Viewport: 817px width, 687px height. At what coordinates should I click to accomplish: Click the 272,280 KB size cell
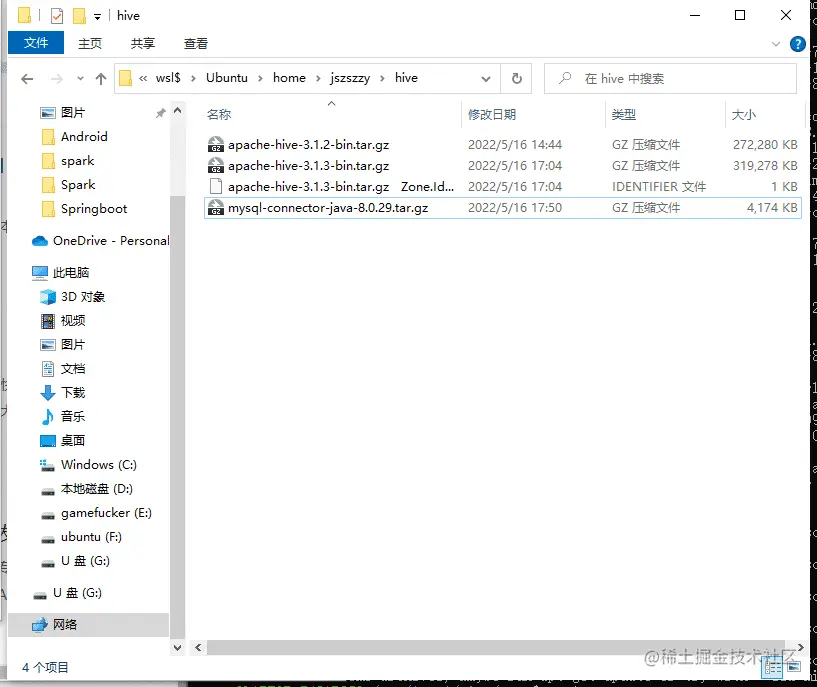(x=765, y=144)
